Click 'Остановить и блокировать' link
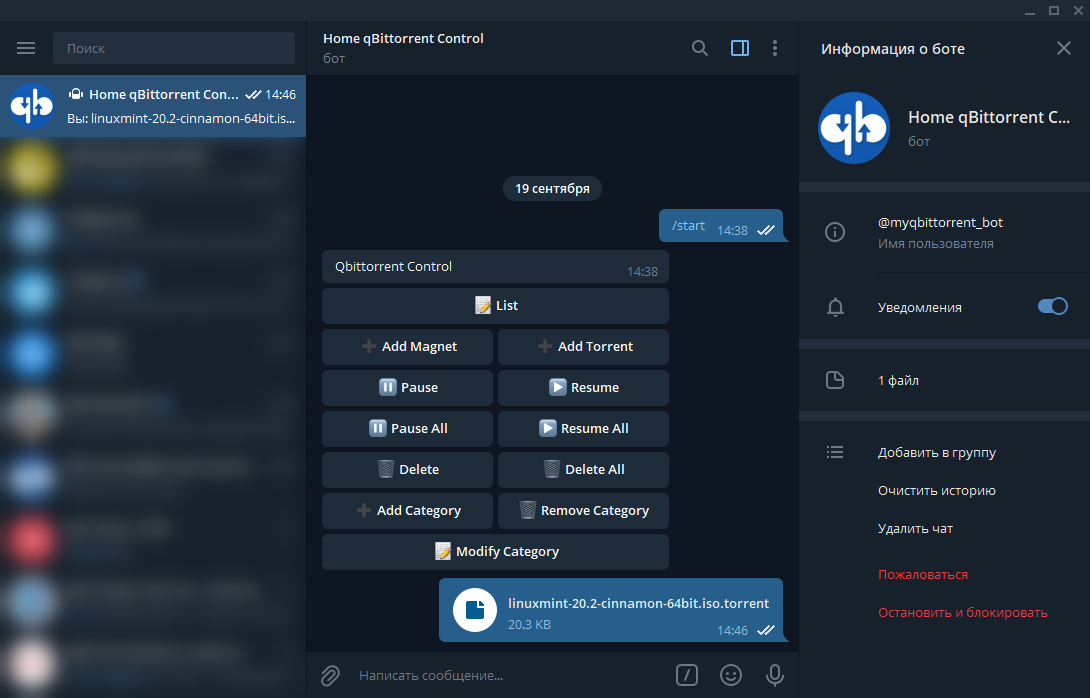The image size is (1090, 698). pyautogui.click(x=962, y=612)
